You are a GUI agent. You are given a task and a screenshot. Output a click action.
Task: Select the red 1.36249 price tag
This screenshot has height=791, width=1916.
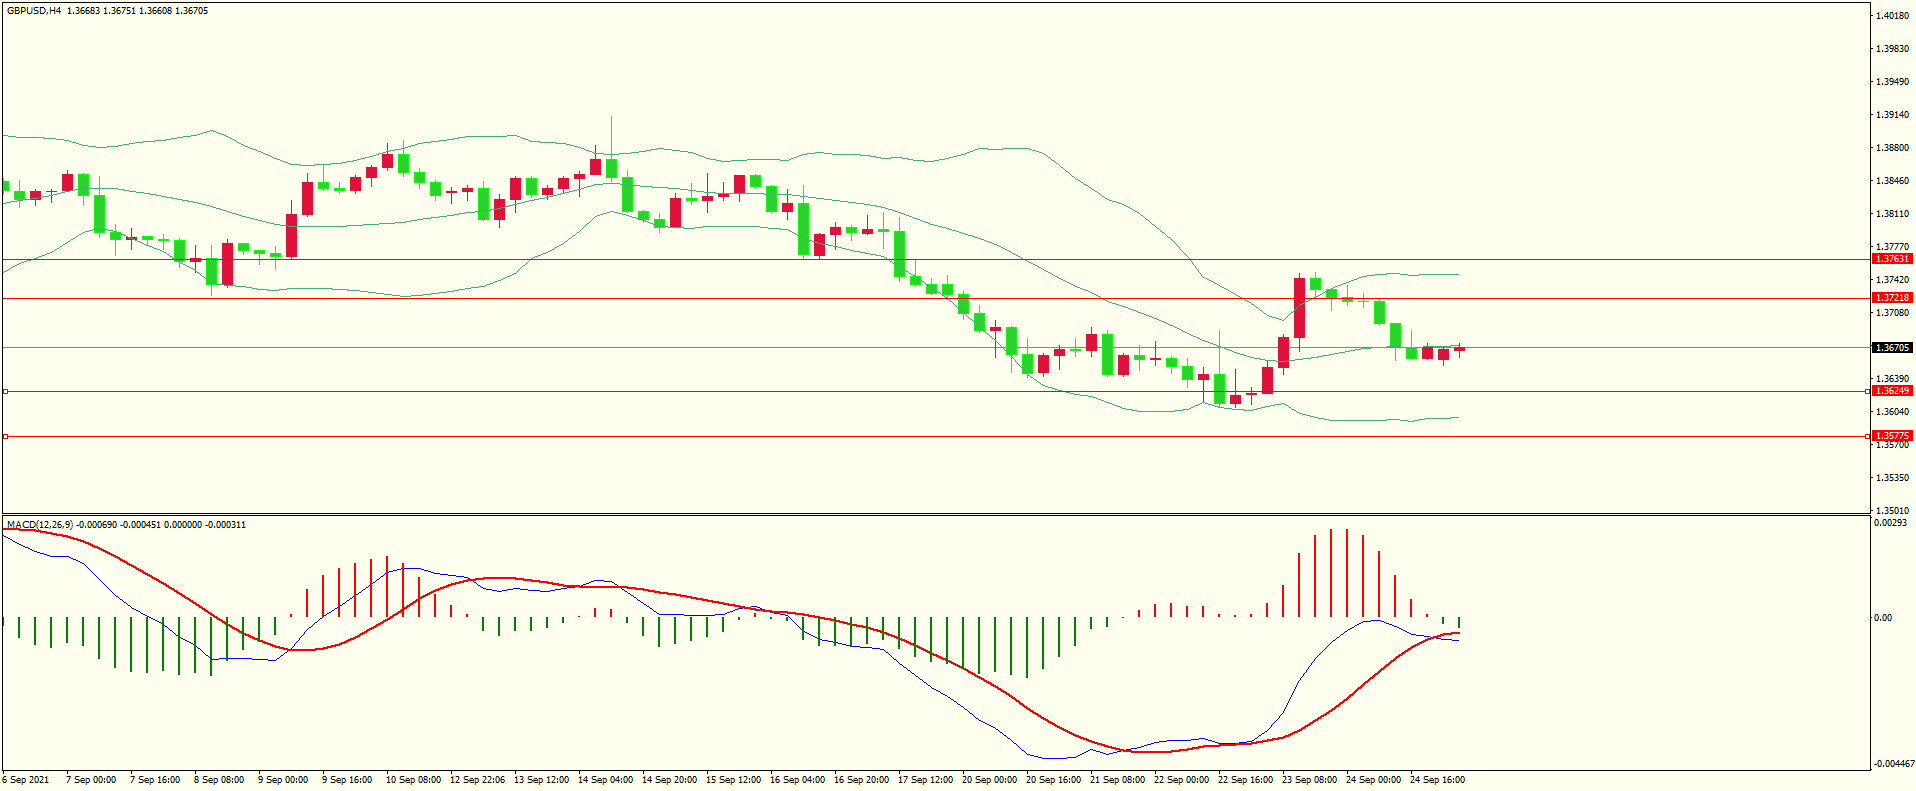pyautogui.click(x=1892, y=391)
